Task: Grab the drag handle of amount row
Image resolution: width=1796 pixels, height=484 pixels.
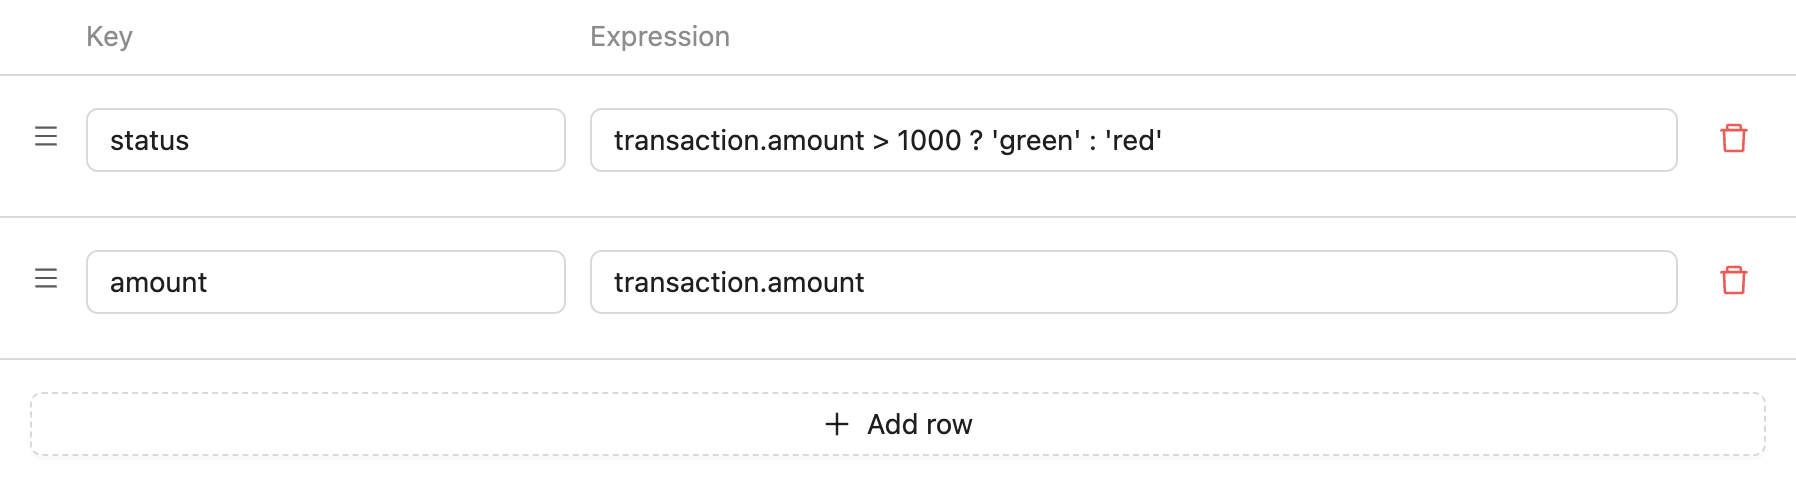Action: point(46,279)
